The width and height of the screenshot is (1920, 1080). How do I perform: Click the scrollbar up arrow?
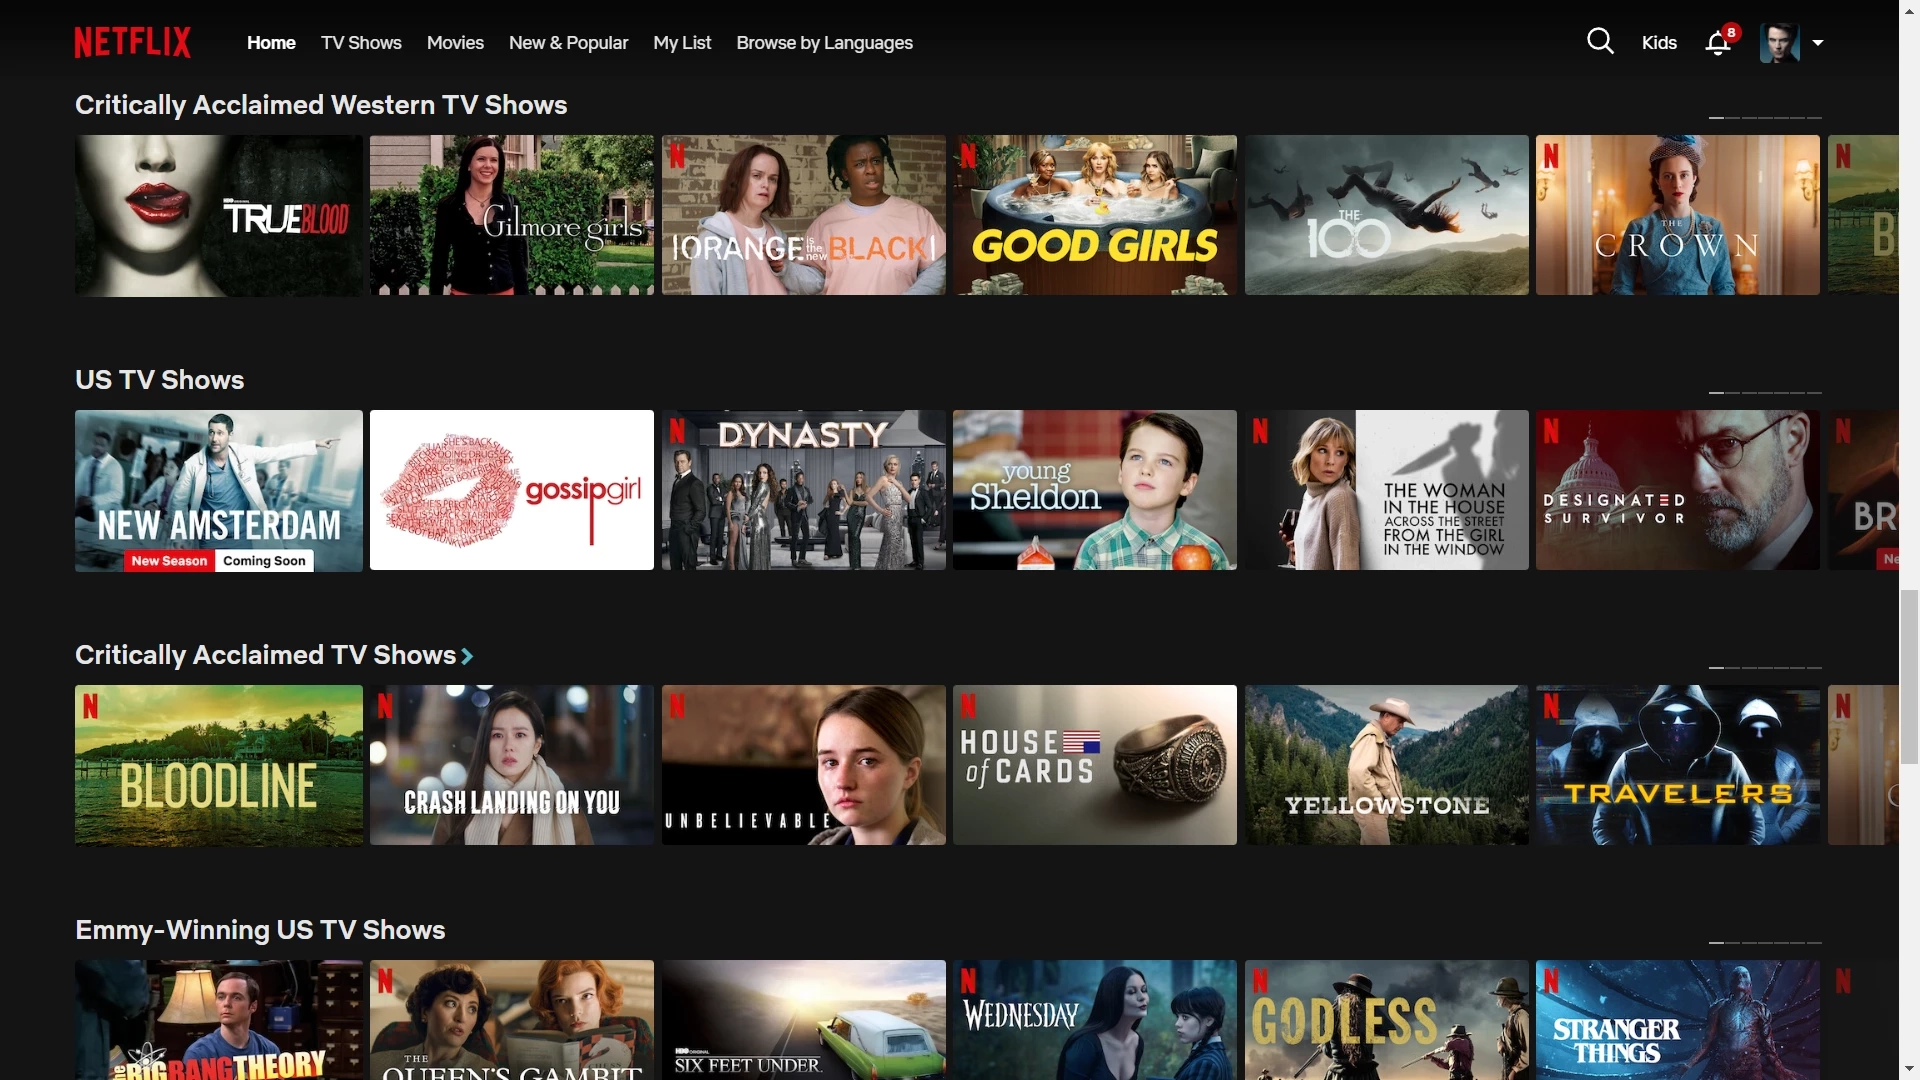(x=1909, y=10)
